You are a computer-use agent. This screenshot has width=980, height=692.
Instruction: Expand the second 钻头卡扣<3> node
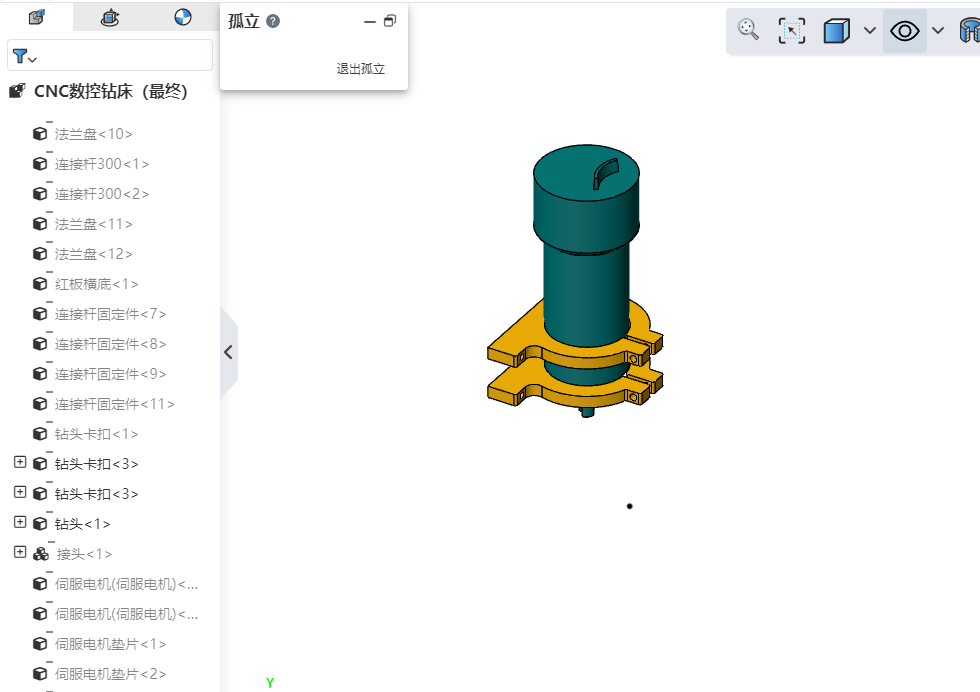(20, 492)
